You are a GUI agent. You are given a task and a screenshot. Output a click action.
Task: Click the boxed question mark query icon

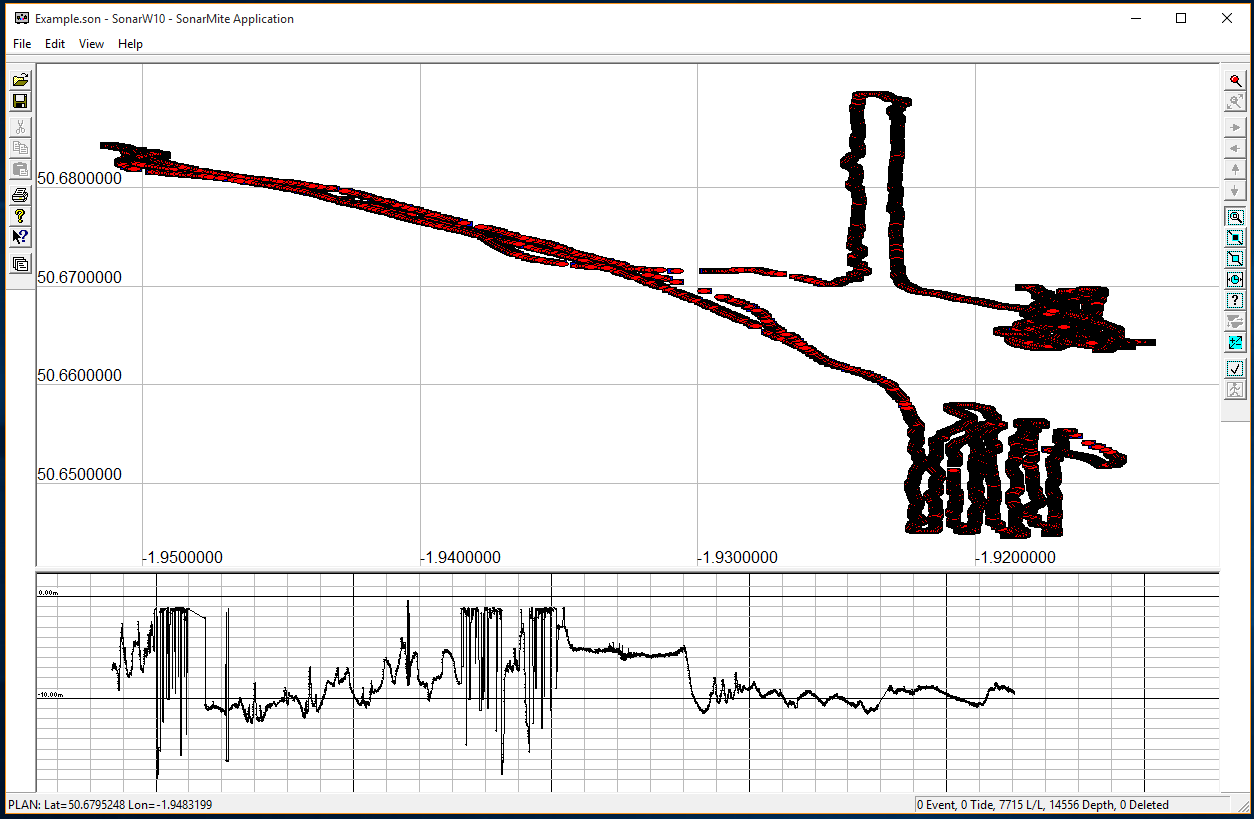pyautogui.click(x=1235, y=301)
